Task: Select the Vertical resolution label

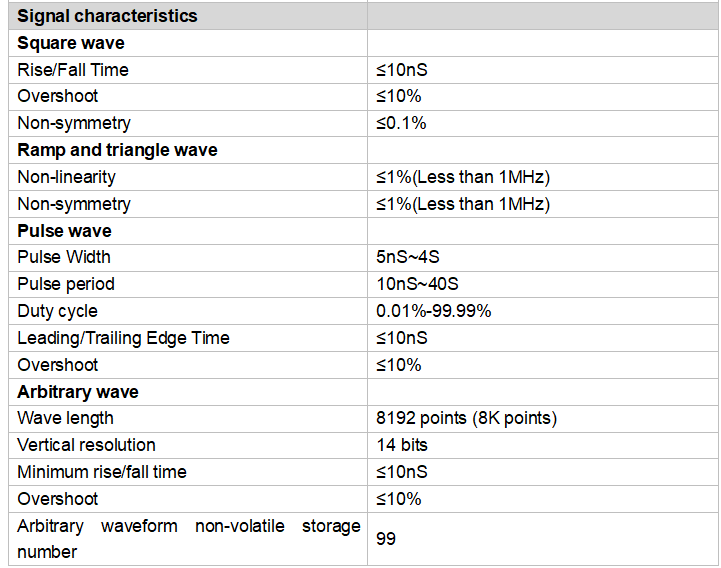Action: (x=87, y=445)
